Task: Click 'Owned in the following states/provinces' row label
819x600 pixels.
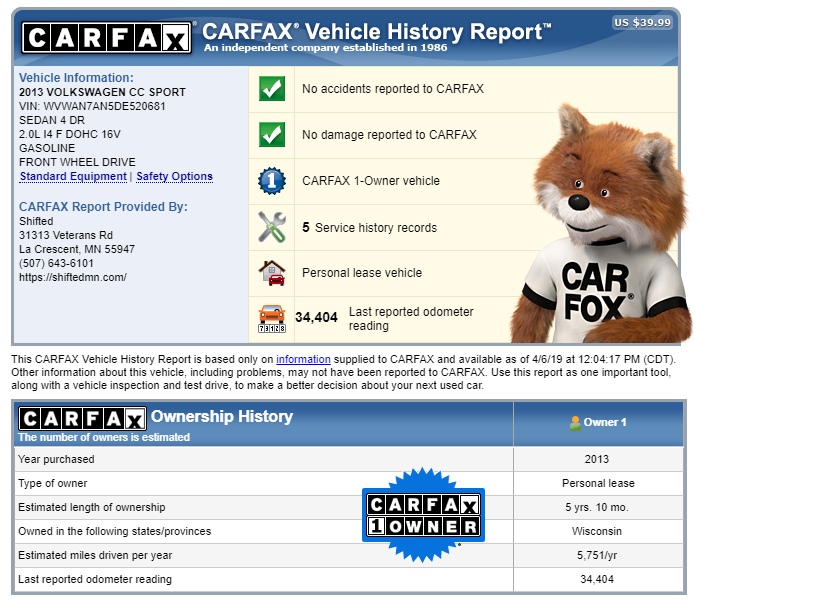Action: click(x=115, y=532)
